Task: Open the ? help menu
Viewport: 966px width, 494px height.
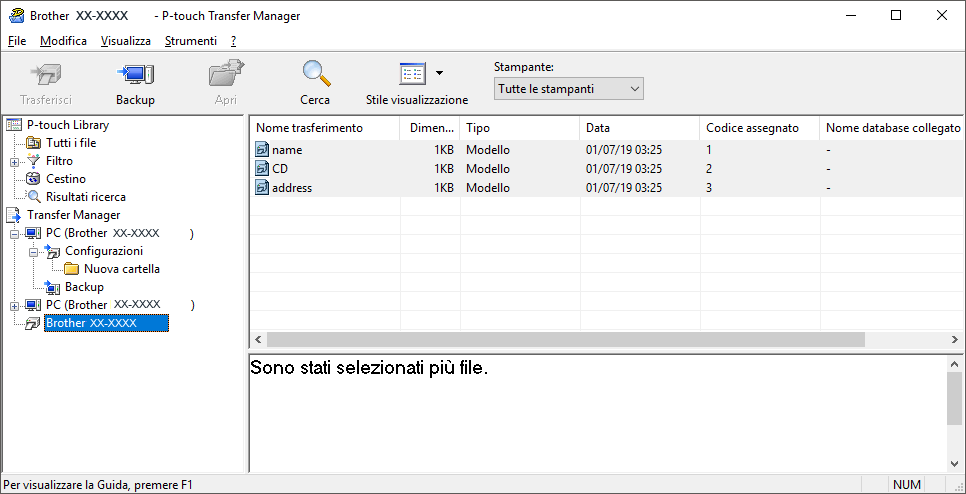Action: (233, 41)
